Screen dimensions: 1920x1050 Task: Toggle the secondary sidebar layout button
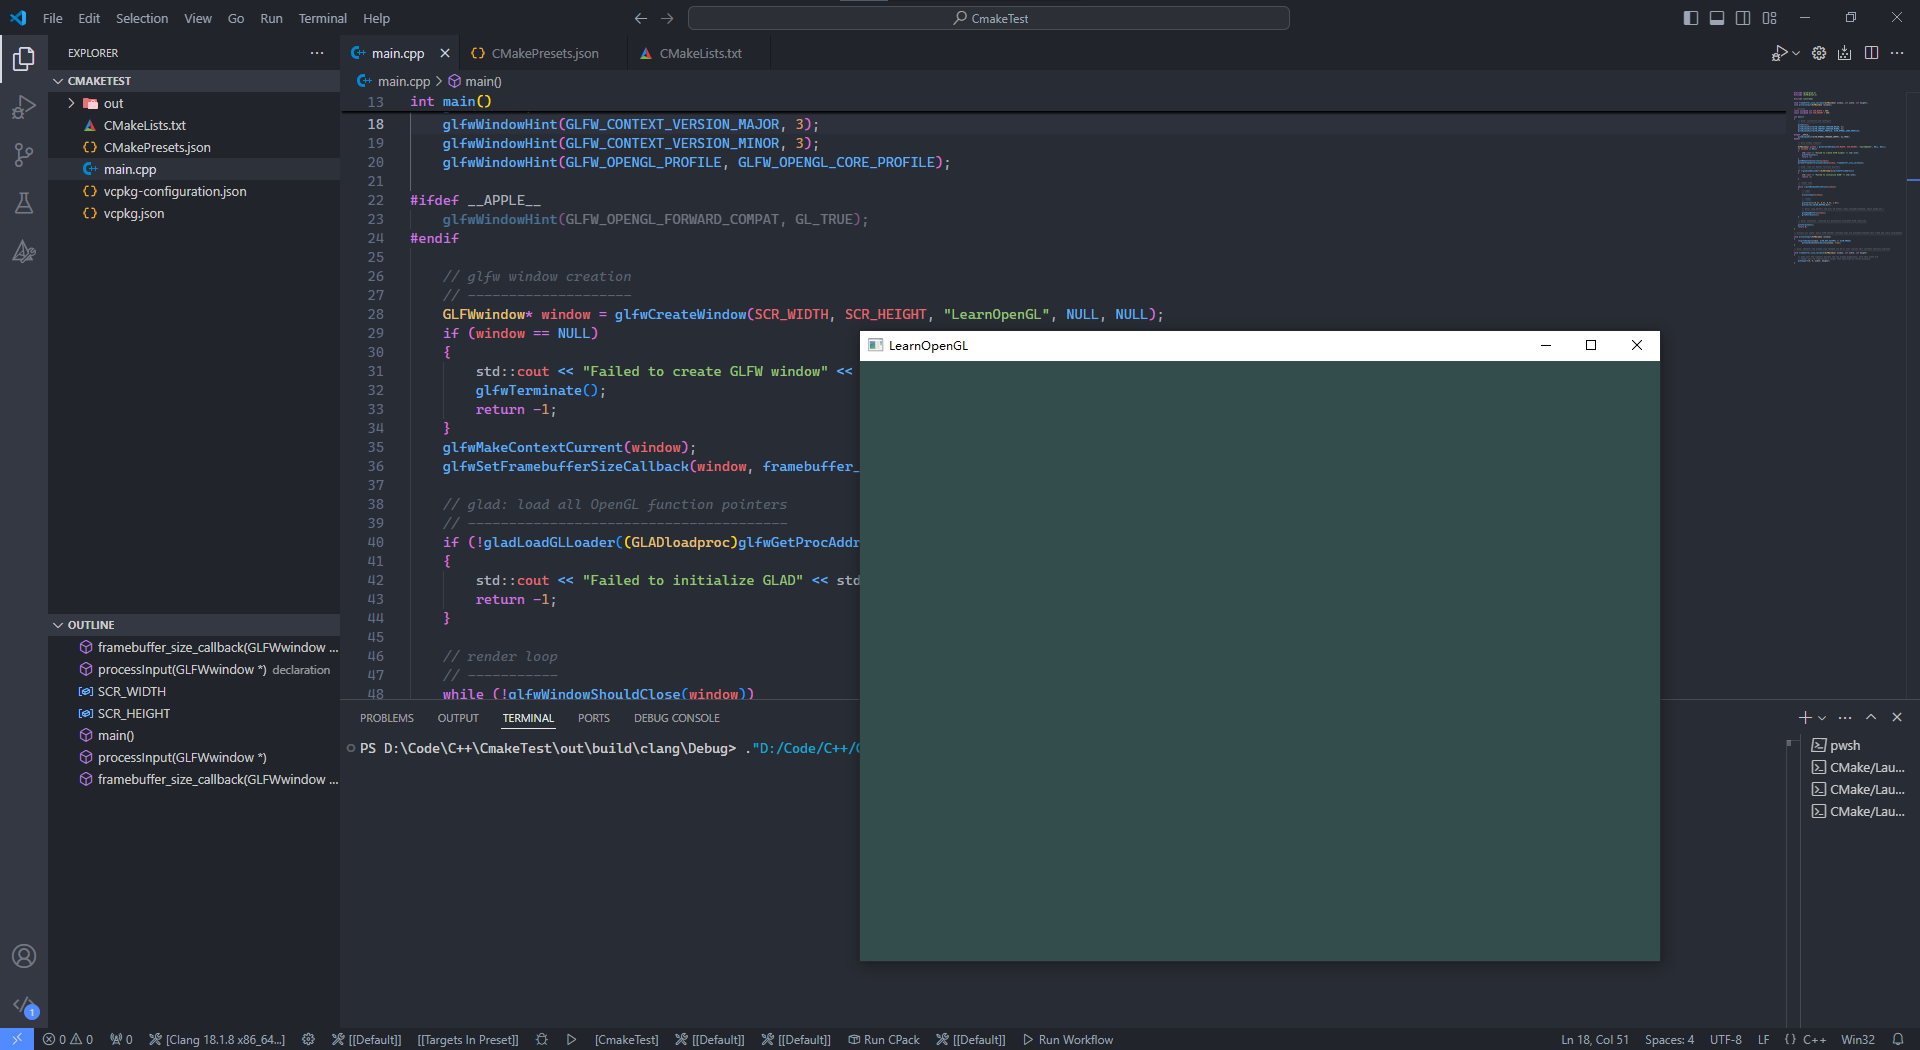click(x=1743, y=18)
